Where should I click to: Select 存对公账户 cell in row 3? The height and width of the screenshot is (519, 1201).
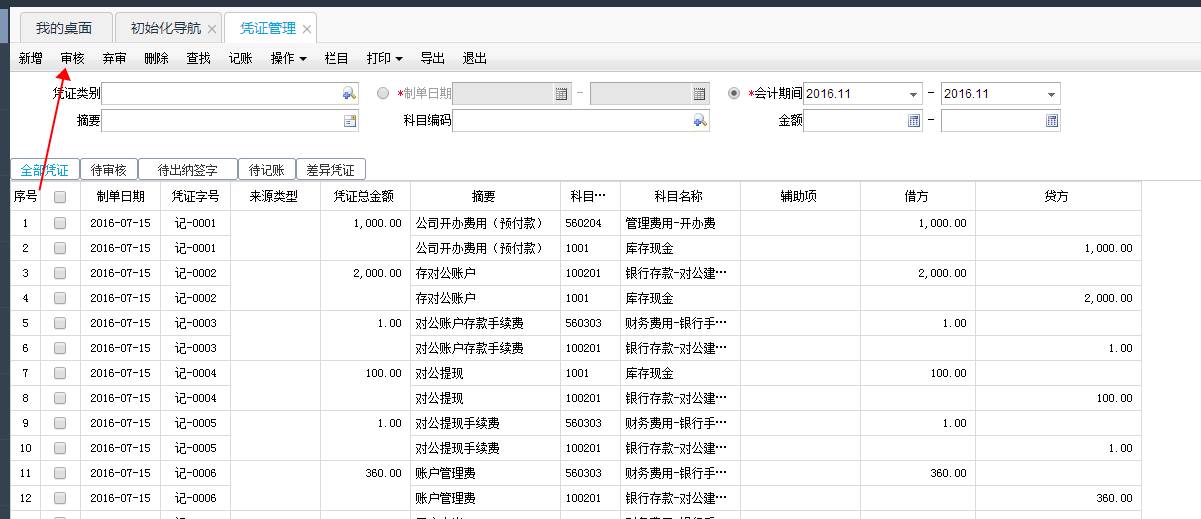click(485, 273)
